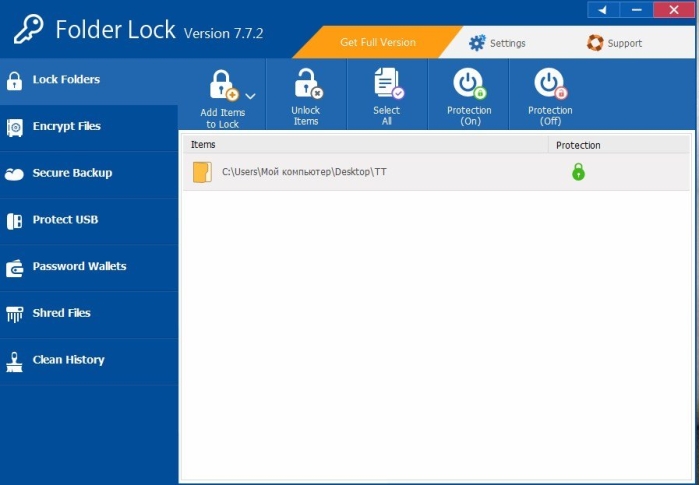
Task: Open Password Wallets wallet icon
Action: coord(14,268)
